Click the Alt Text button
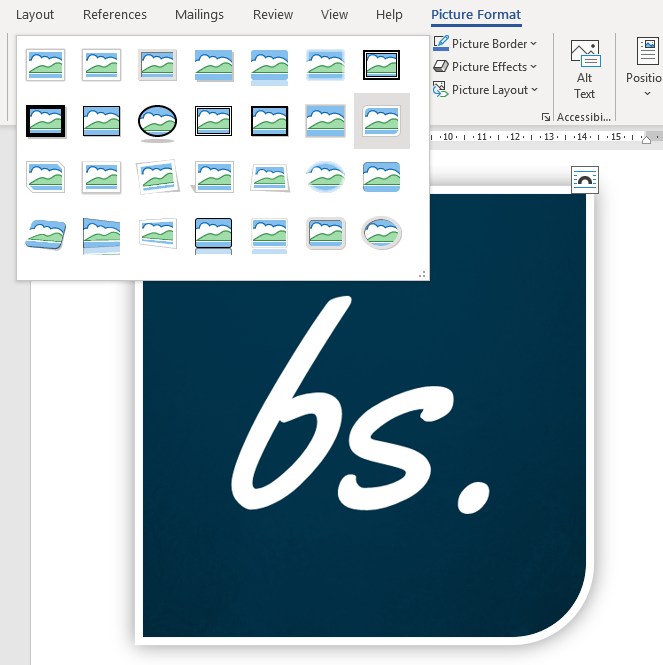The width and height of the screenshot is (663, 665). coord(585,70)
